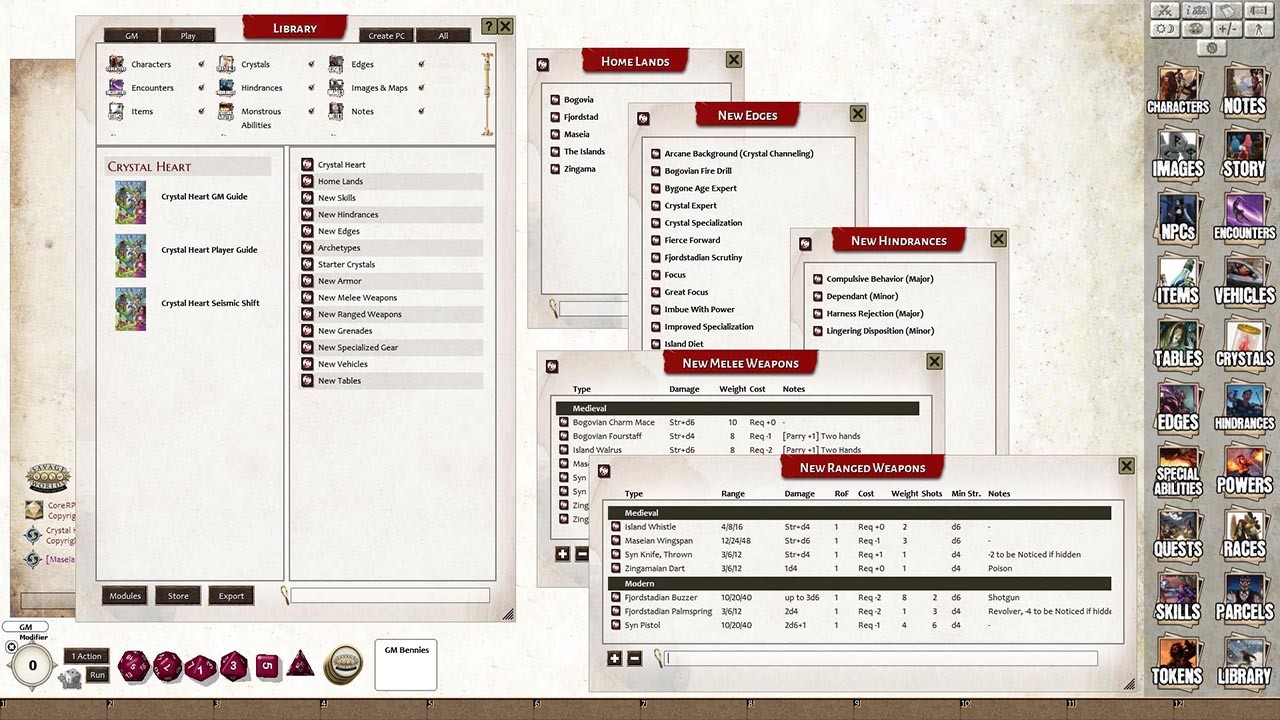This screenshot has height=720, width=1280.
Task: Click the day/night lighting toolbar icon
Action: tap(1165, 30)
